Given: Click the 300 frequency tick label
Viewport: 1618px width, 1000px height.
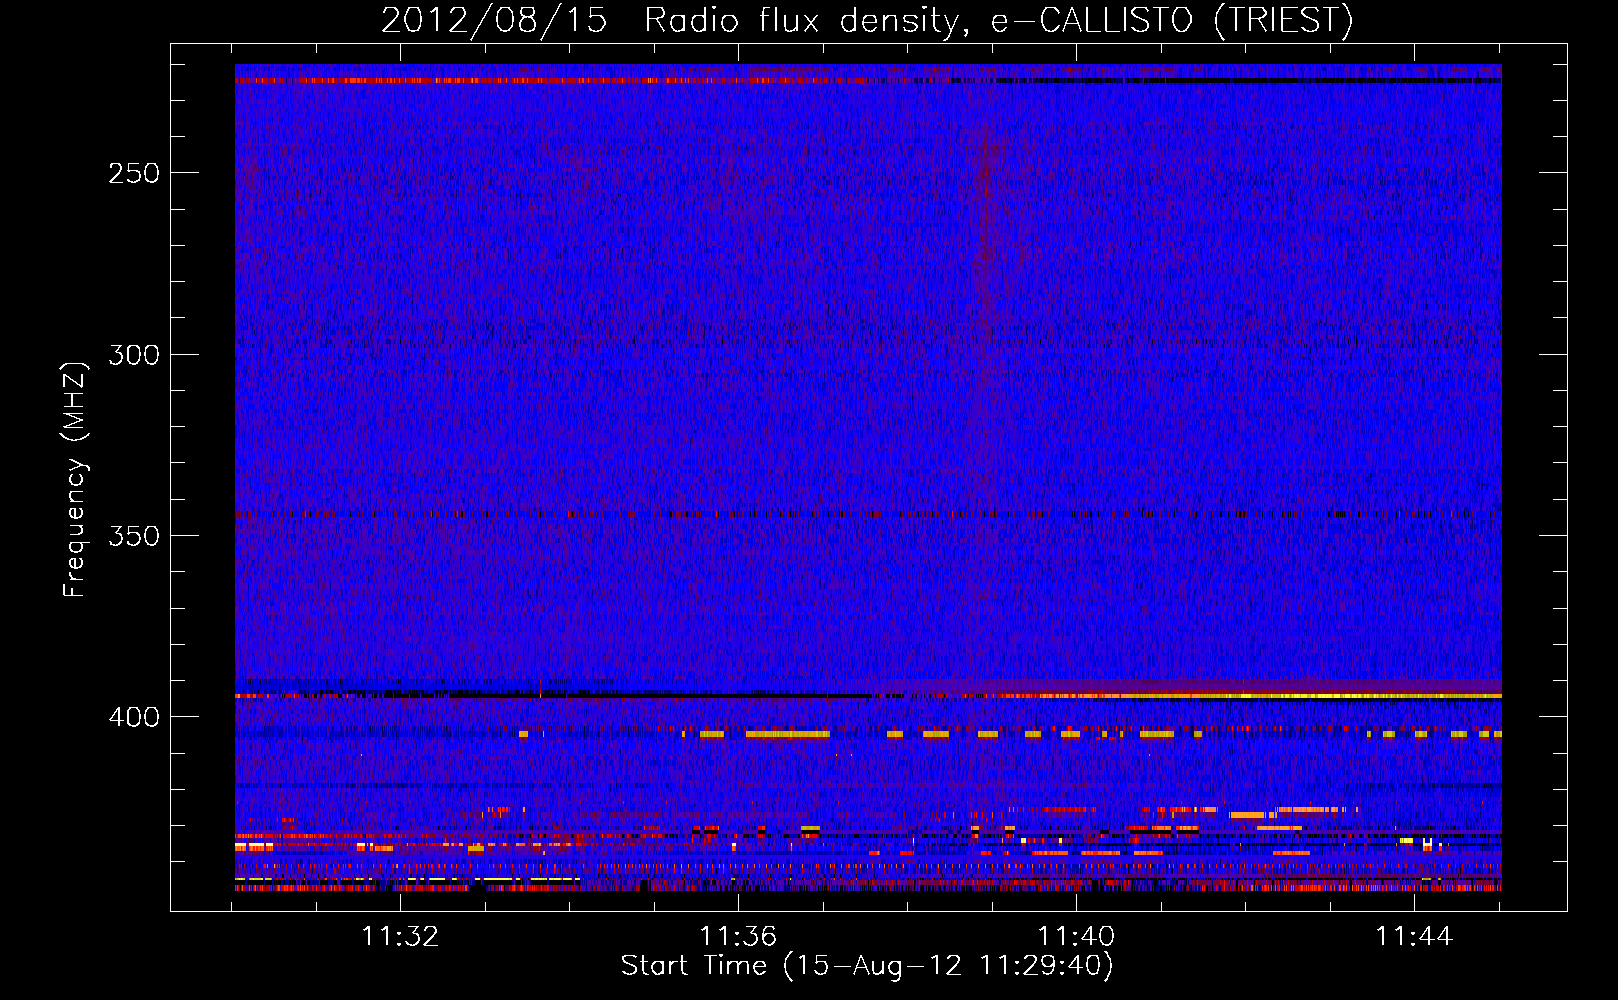Looking at the screenshot, I should [x=134, y=355].
